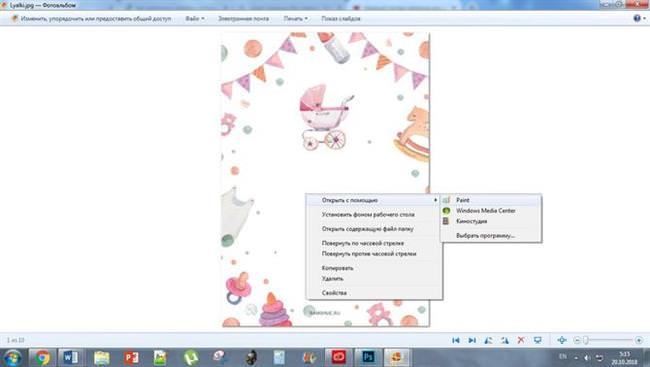The image size is (650, 367).
Task: Click the submenu arrow beside 'Открыть с помощью'
Action: [x=435, y=200]
